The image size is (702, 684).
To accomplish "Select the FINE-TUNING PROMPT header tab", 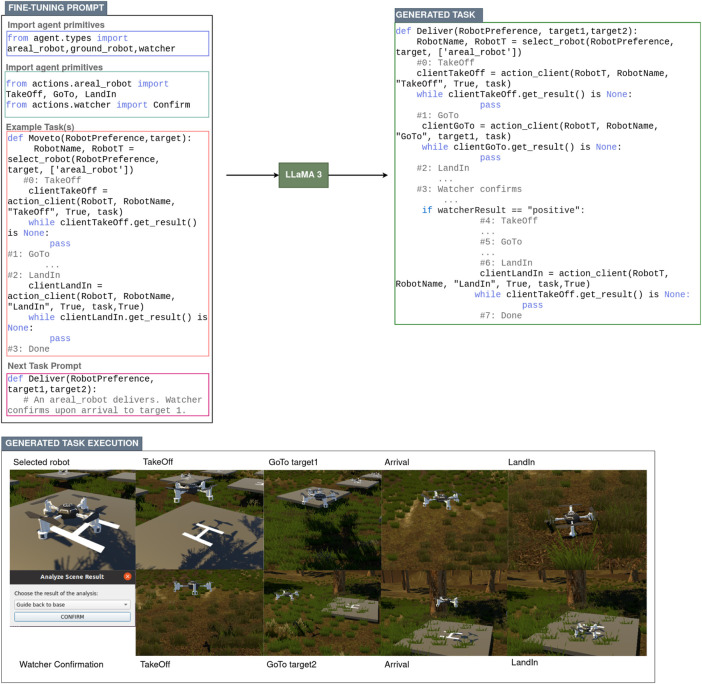I will pyautogui.click(x=56, y=8).
